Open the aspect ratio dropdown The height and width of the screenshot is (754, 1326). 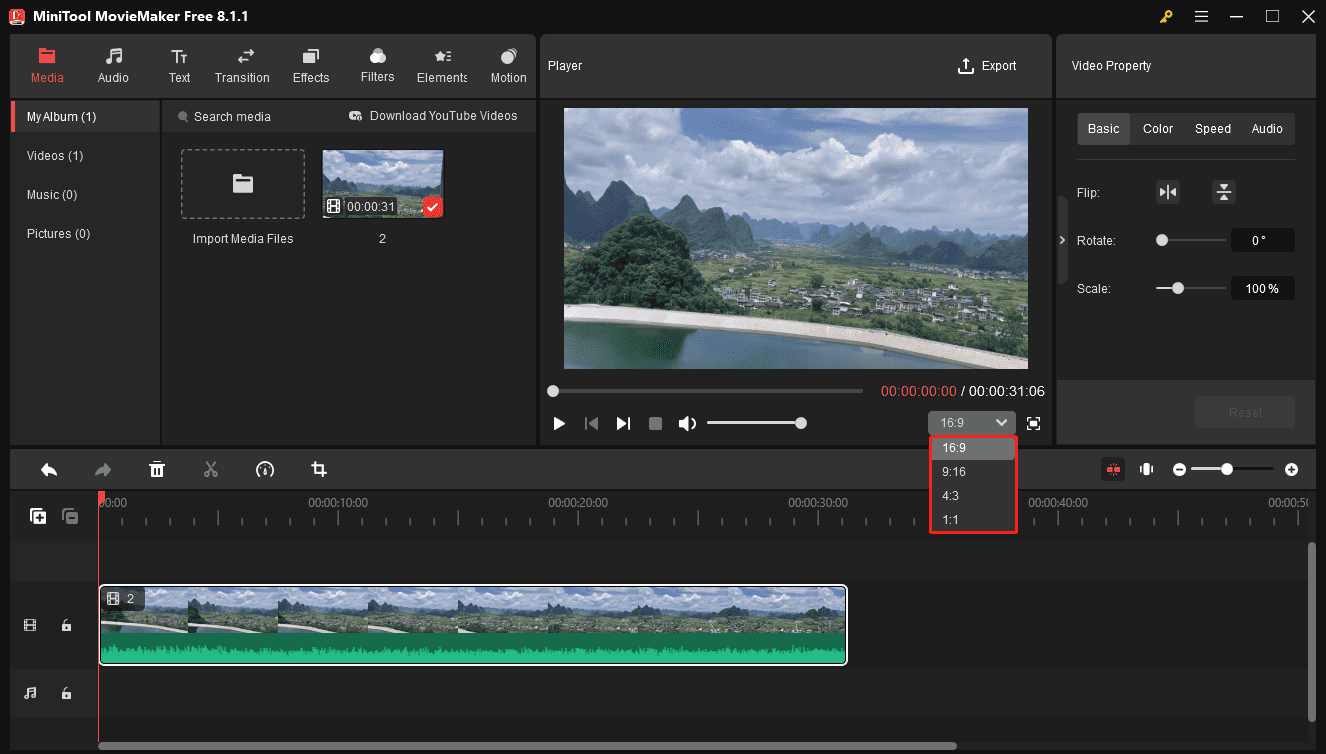(x=971, y=423)
